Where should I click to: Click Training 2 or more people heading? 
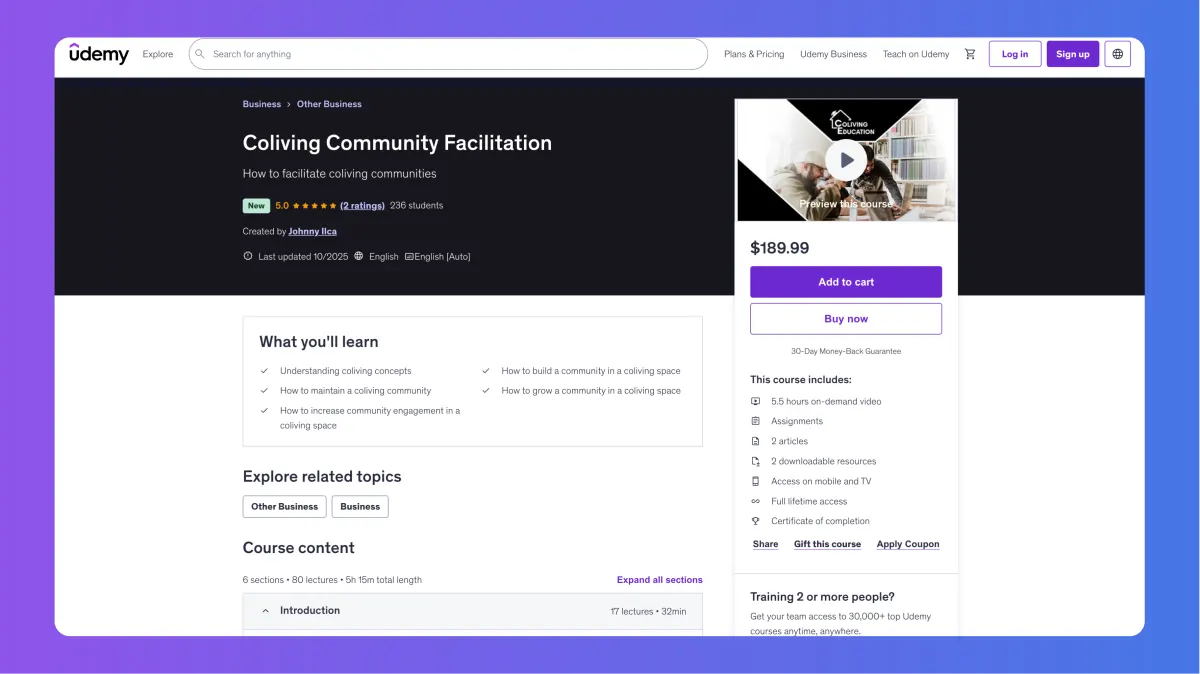click(x=822, y=597)
